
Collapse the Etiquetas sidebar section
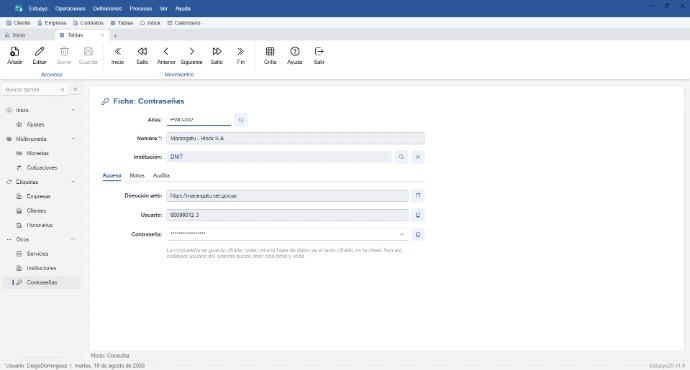click(73, 182)
